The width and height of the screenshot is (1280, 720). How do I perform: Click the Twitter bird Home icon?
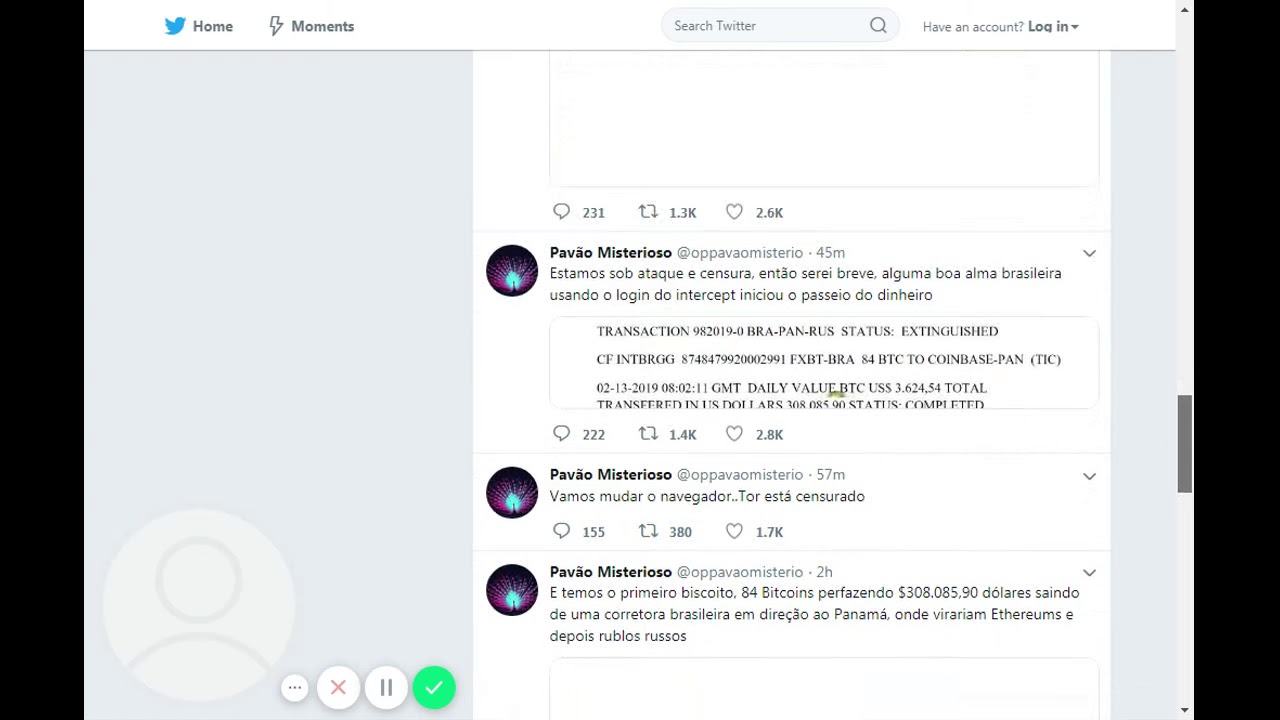[175, 26]
